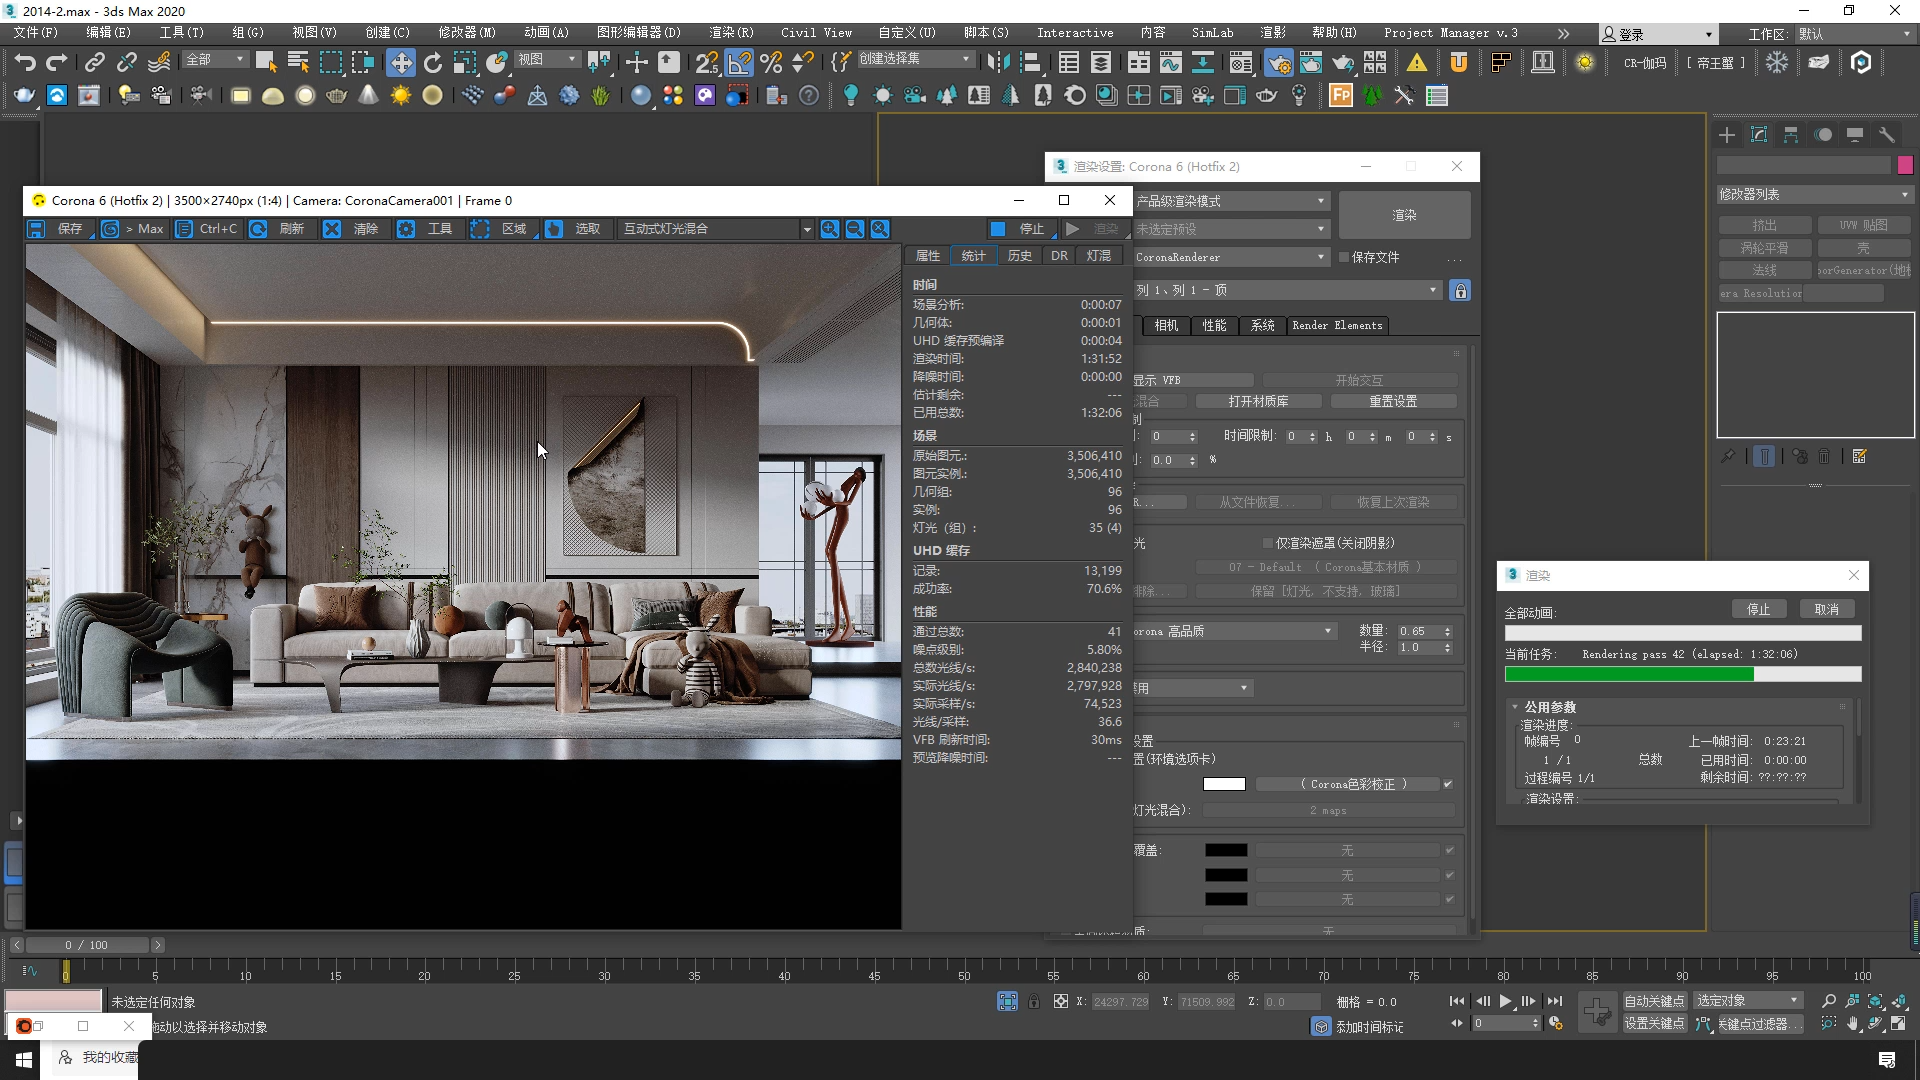Enable the 保存文件 checkbox
The height and width of the screenshot is (1080, 1920).
coord(1345,257)
